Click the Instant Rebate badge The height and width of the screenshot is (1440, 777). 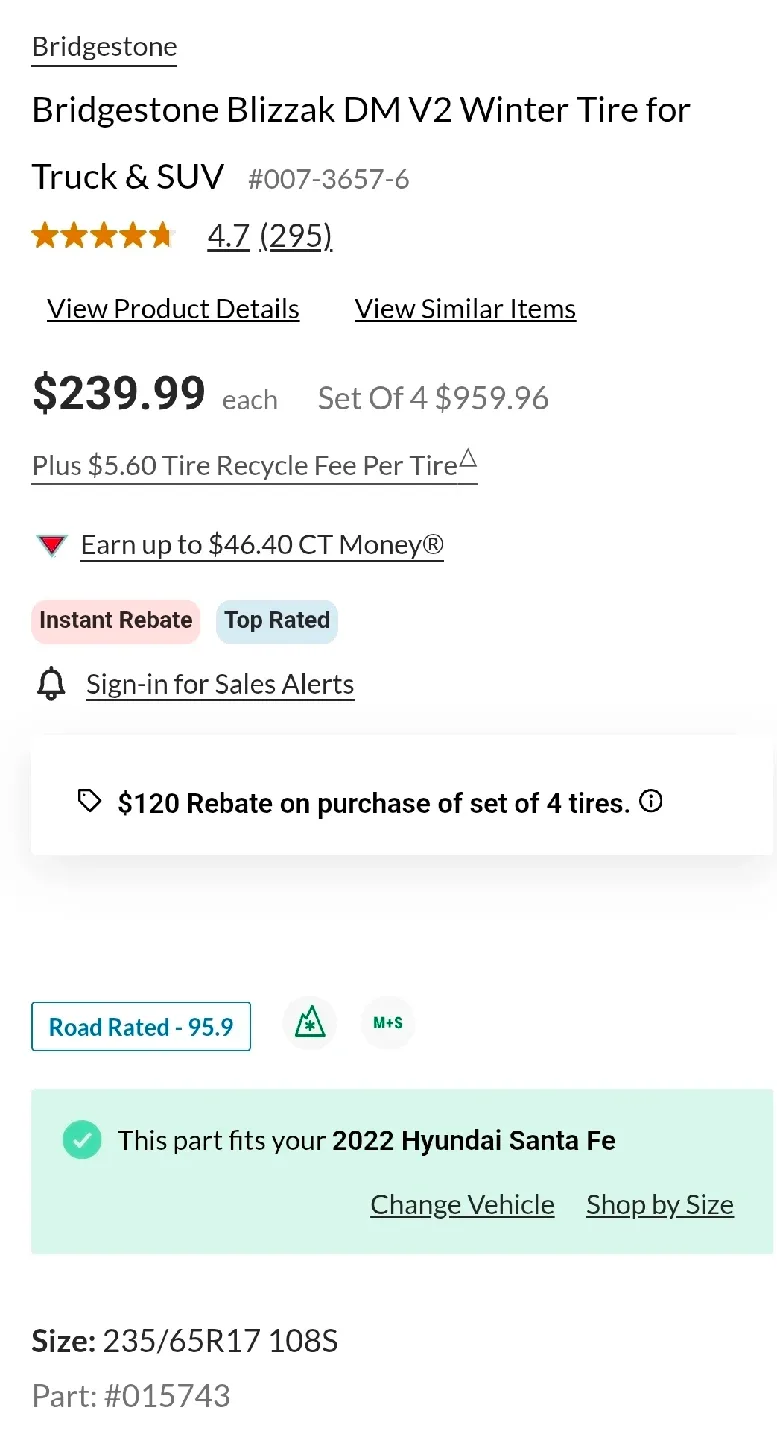coord(115,621)
